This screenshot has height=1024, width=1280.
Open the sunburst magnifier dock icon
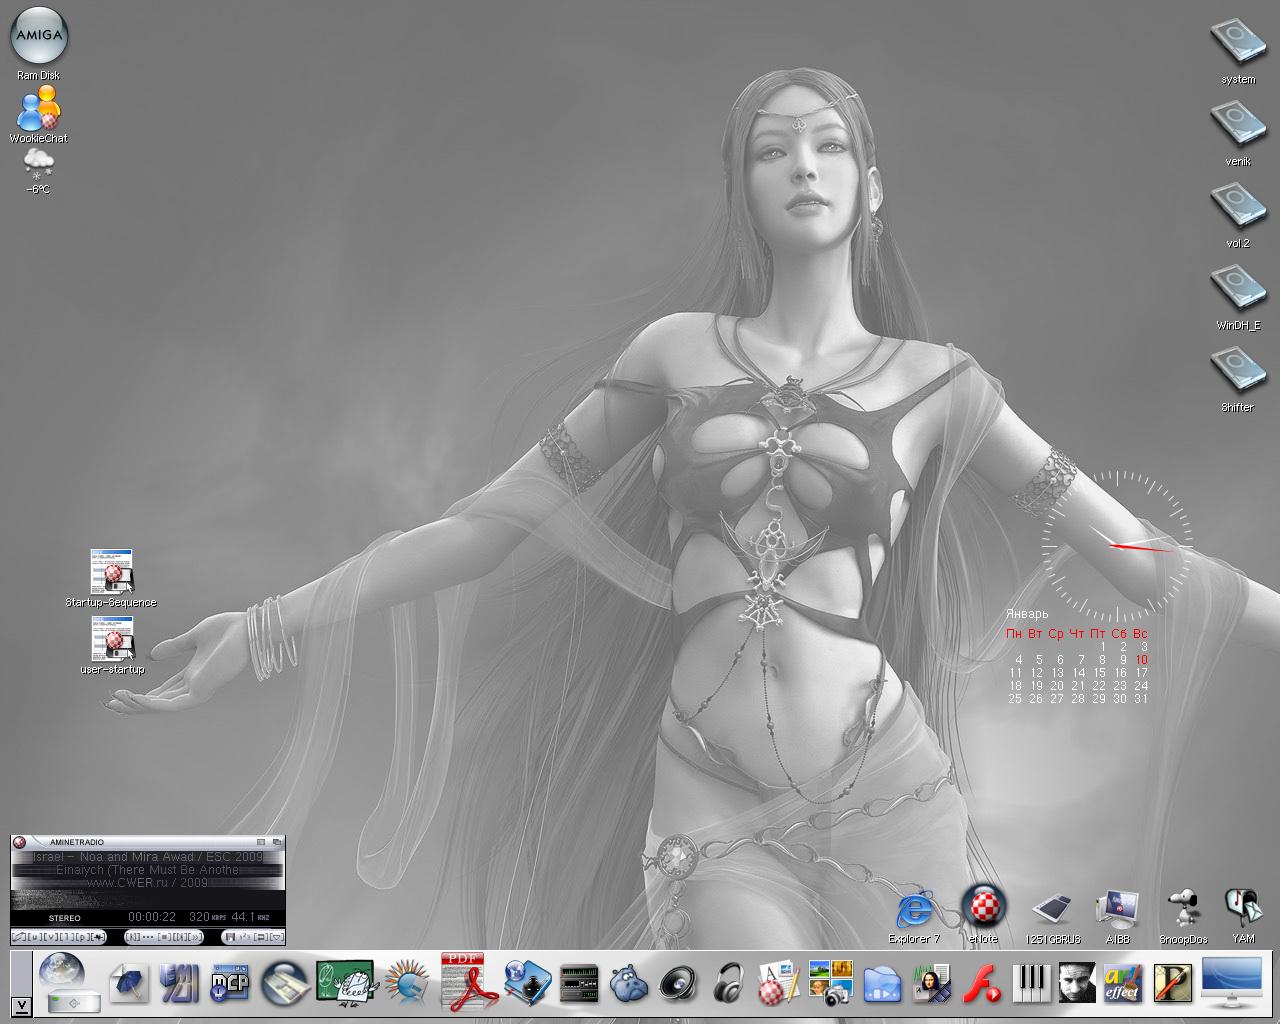pyautogui.click(x=407, y=983)
